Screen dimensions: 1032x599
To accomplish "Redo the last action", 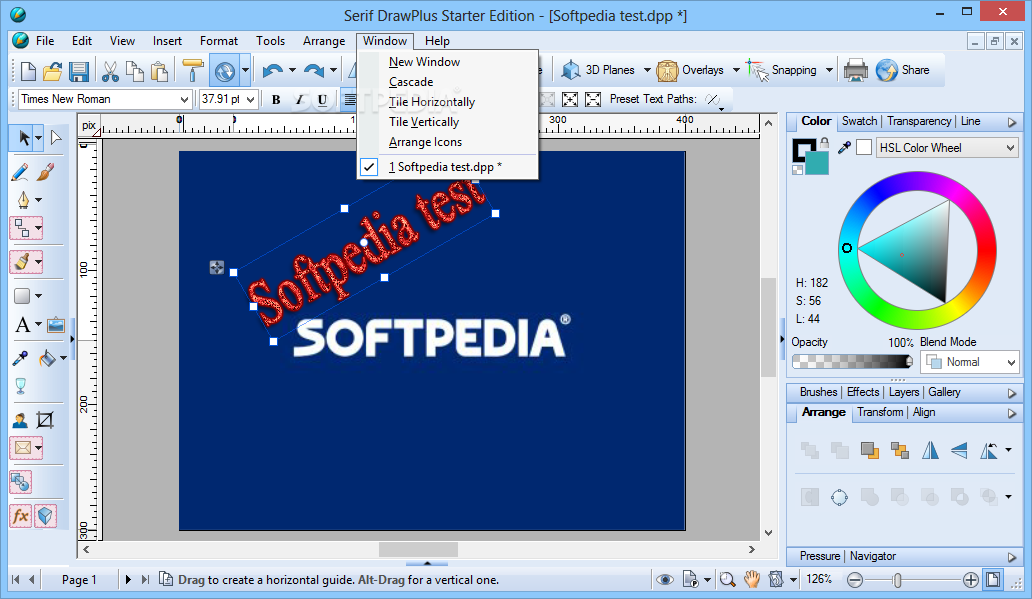I will coord(314,70).
